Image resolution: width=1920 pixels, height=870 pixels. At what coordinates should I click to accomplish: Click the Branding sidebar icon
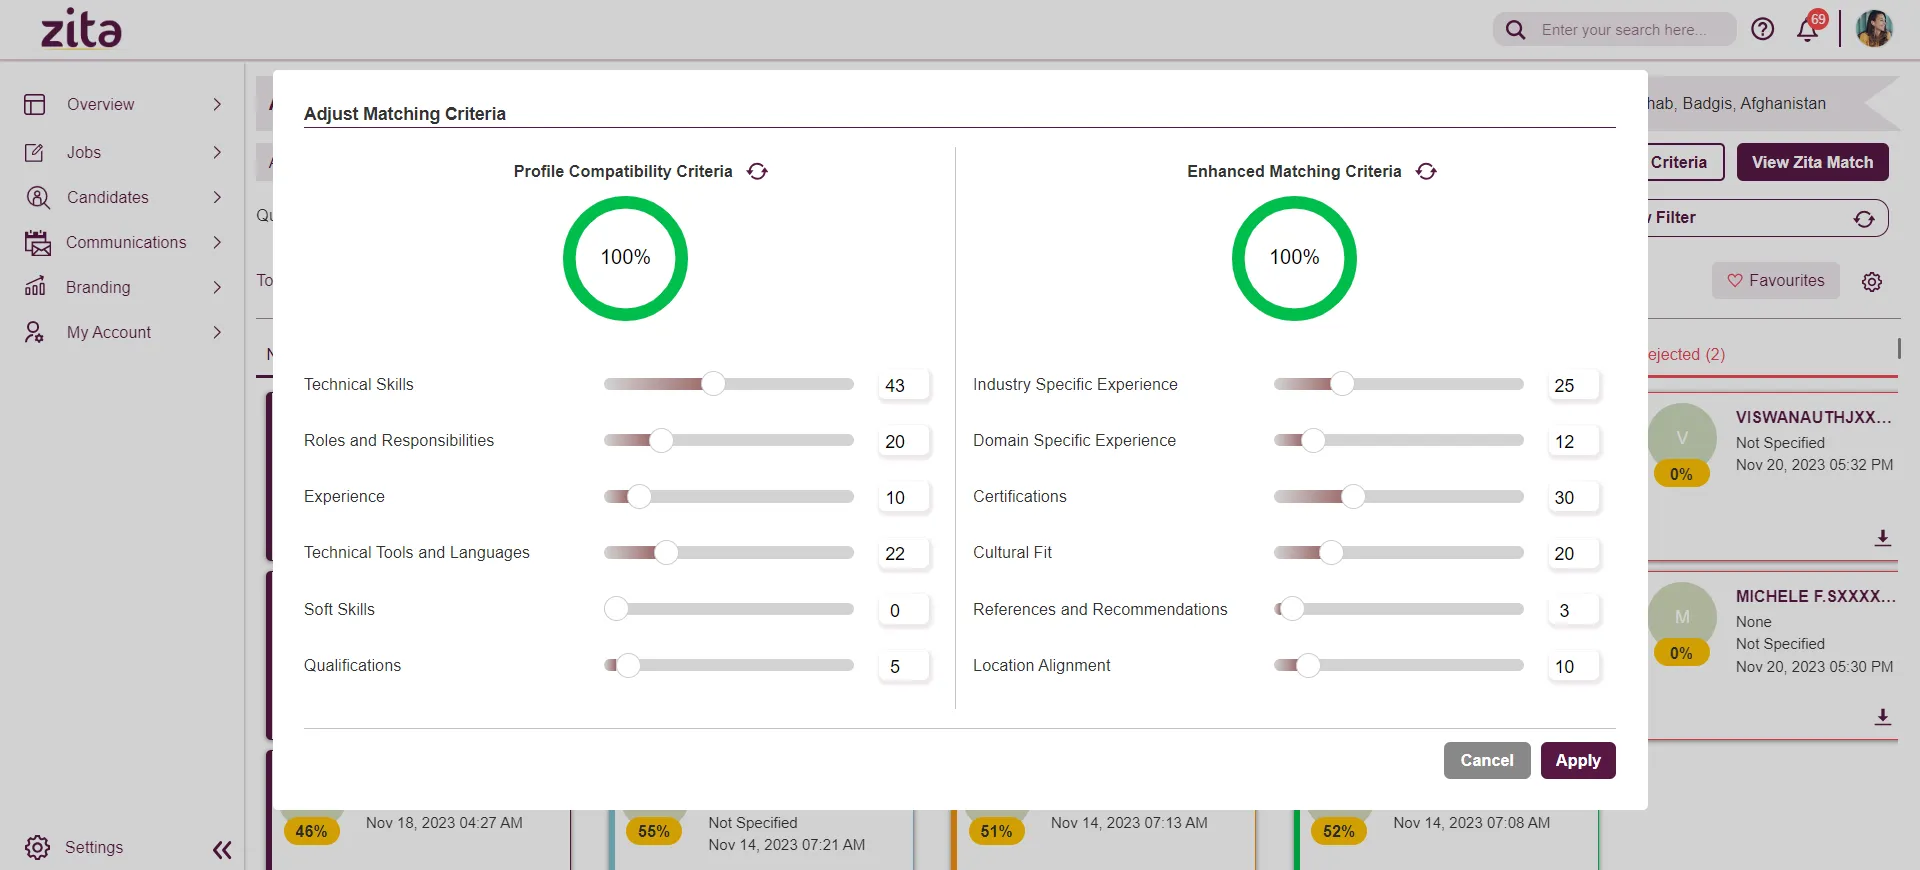click(35, 287)
